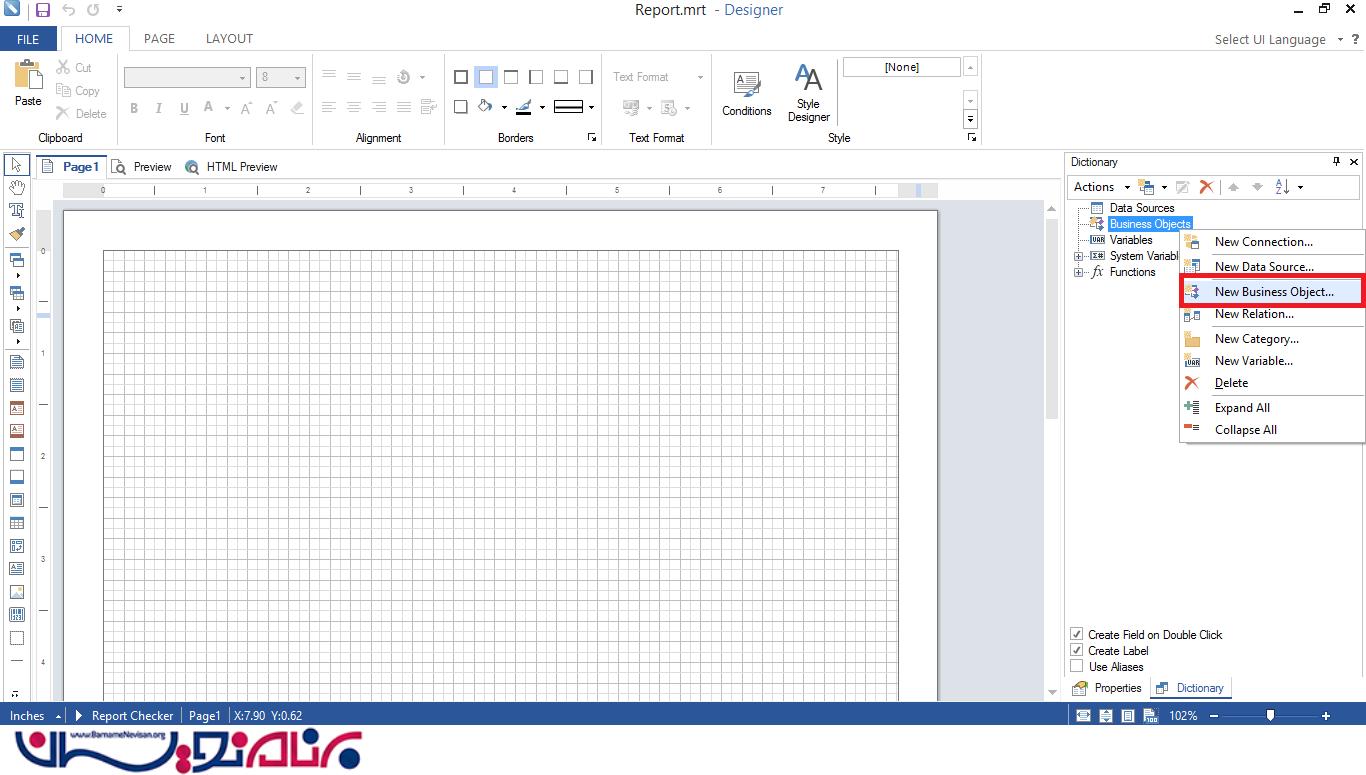Enable the Use Aliases checkbox
1366x775 pixels.
(1077, 666)
